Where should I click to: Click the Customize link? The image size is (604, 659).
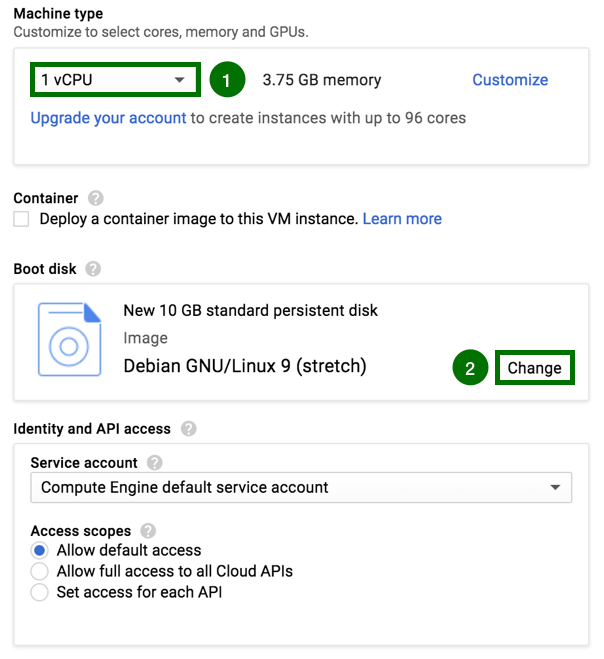pos(510,80)
